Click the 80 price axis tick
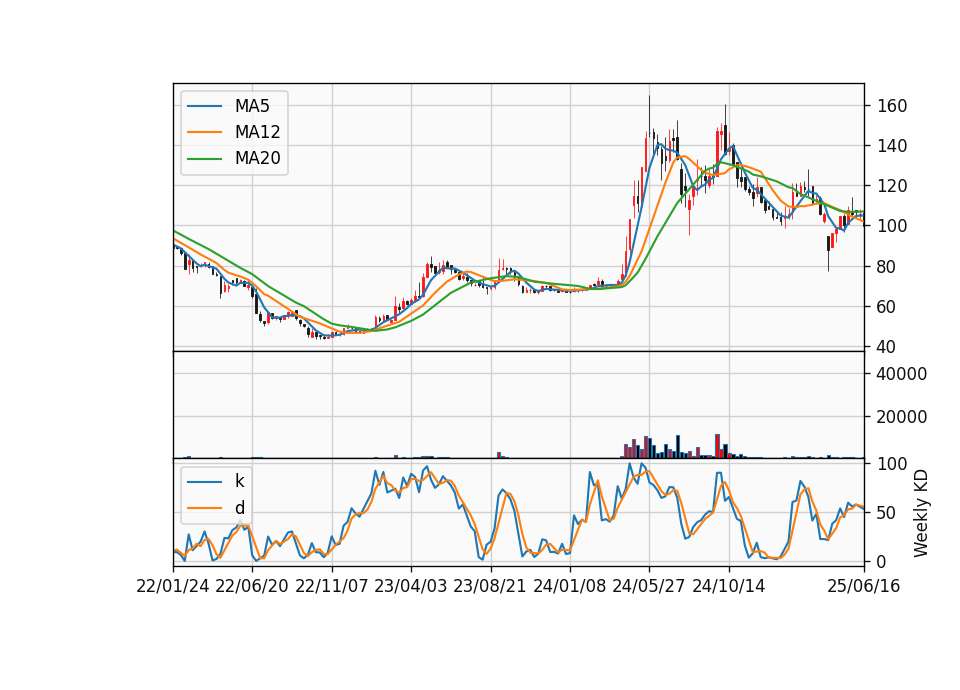The width and height of the screenshot is (960, 690). tap(887, 267)
